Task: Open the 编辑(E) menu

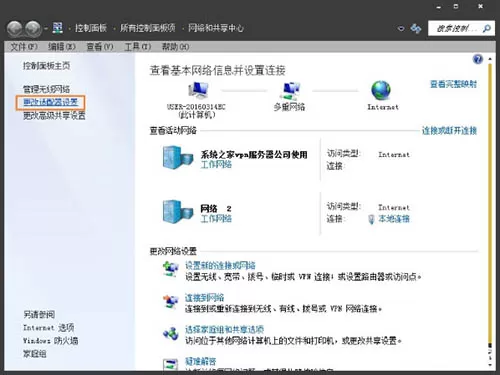Action: point(62,47)
